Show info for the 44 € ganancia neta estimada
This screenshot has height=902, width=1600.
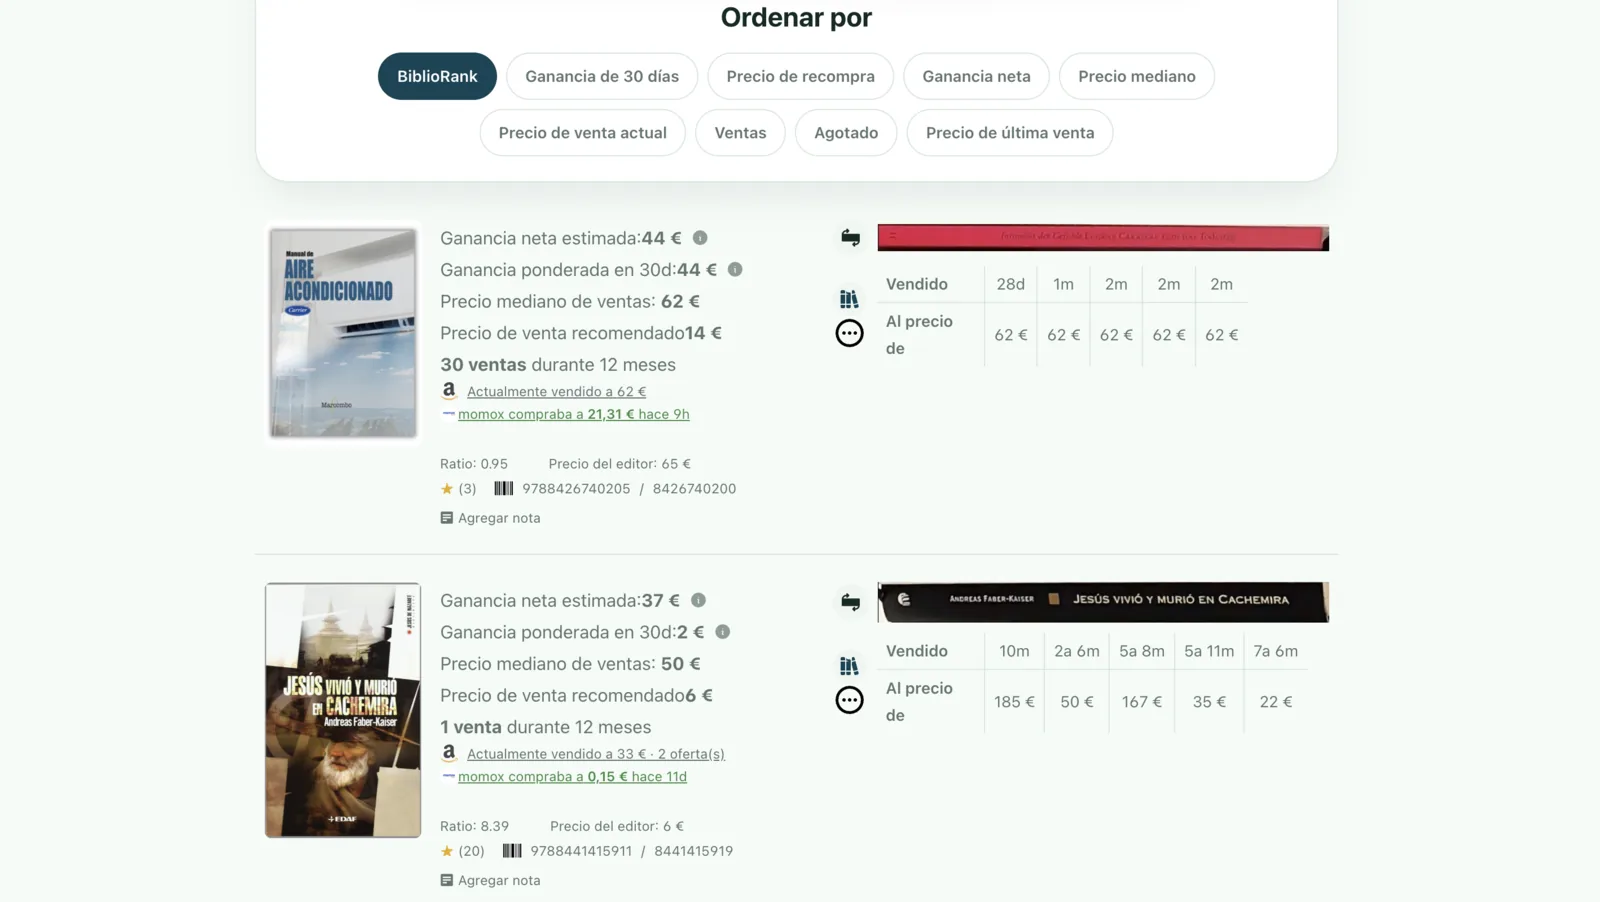coord(700,238)
